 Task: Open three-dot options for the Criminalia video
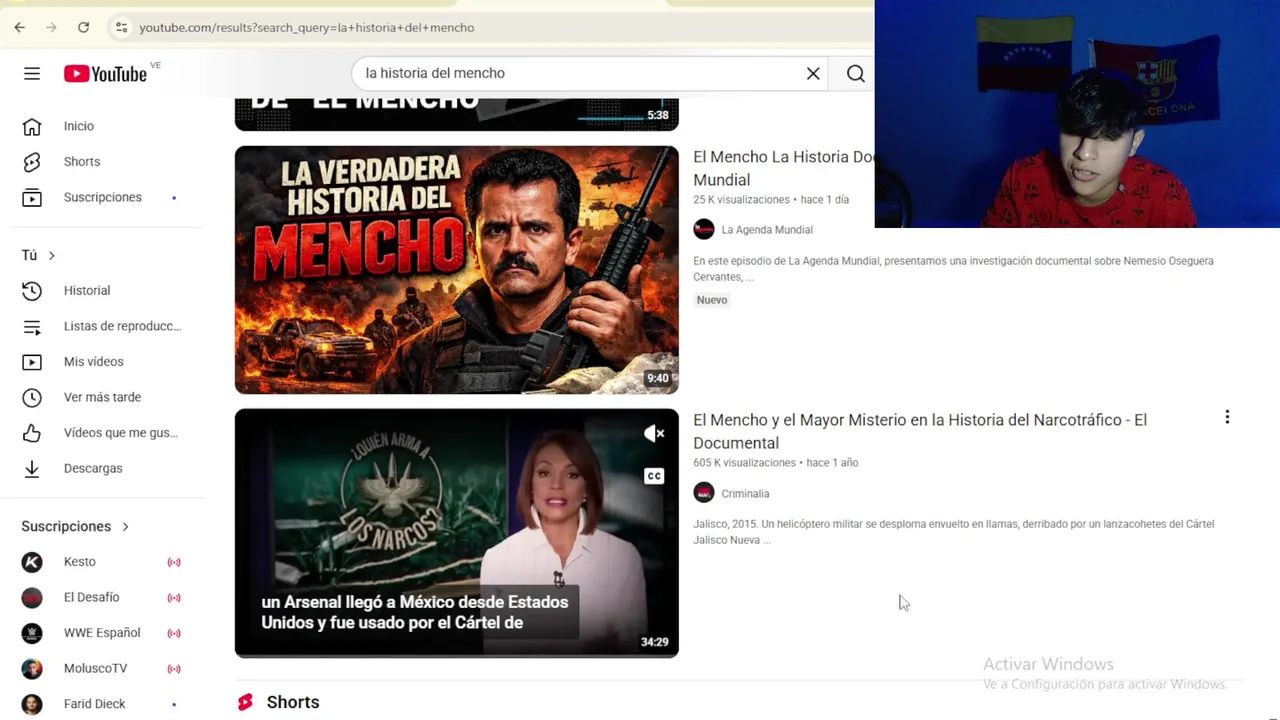click(1227, 417)
